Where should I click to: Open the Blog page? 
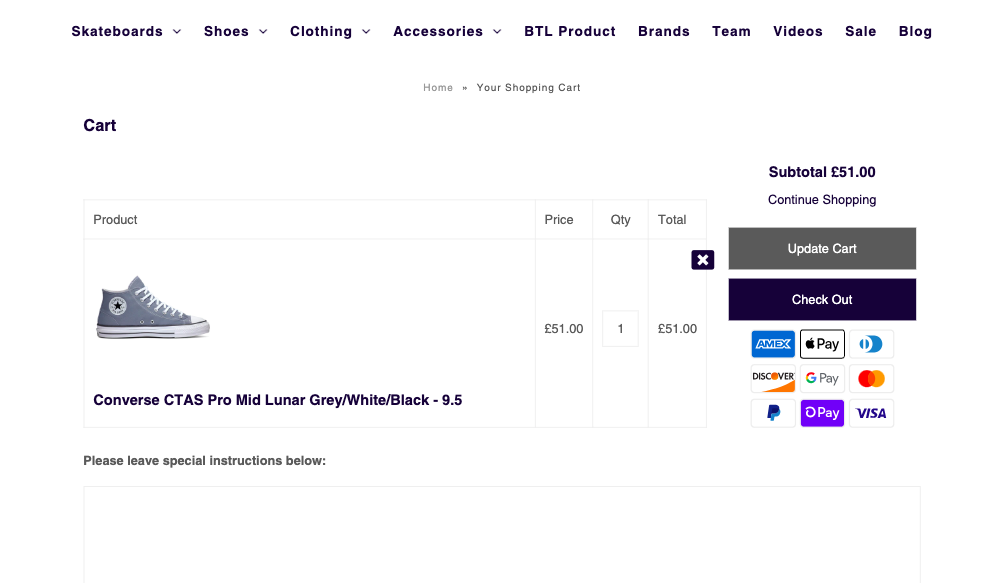(x=915, y=31)
